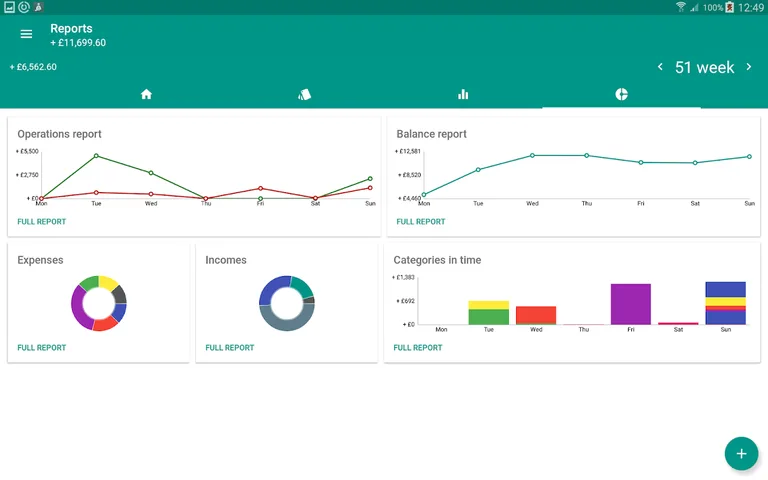The width and height of the screenshot is (768, 480).
Task: Open the hamburger navigation menu
Action: coord(26,34)
